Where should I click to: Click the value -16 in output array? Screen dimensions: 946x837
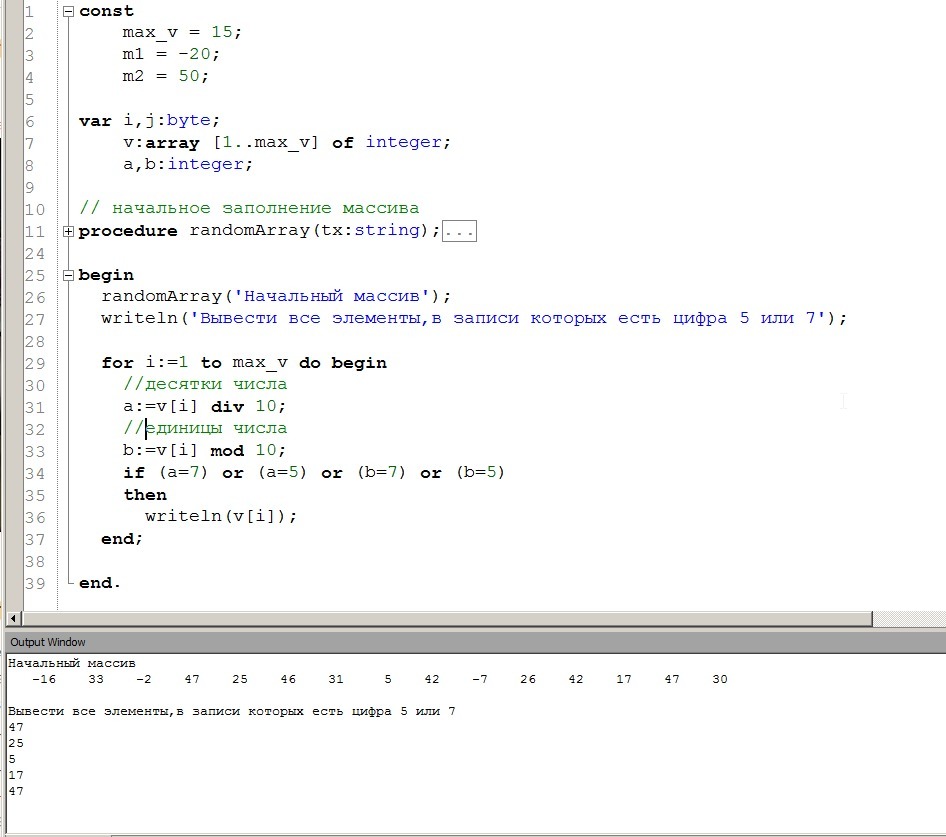43,679
